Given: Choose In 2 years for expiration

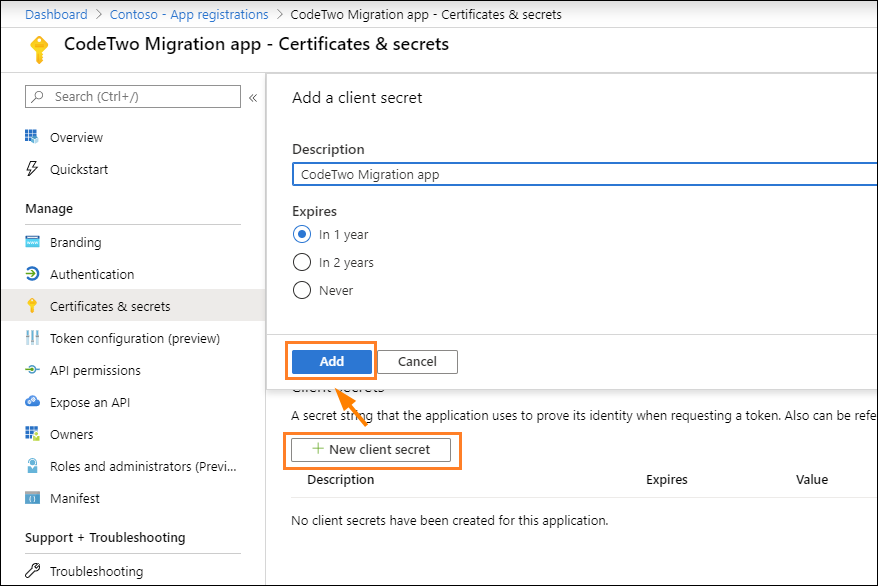Looking at the screenshot, I should pos(302,262).
